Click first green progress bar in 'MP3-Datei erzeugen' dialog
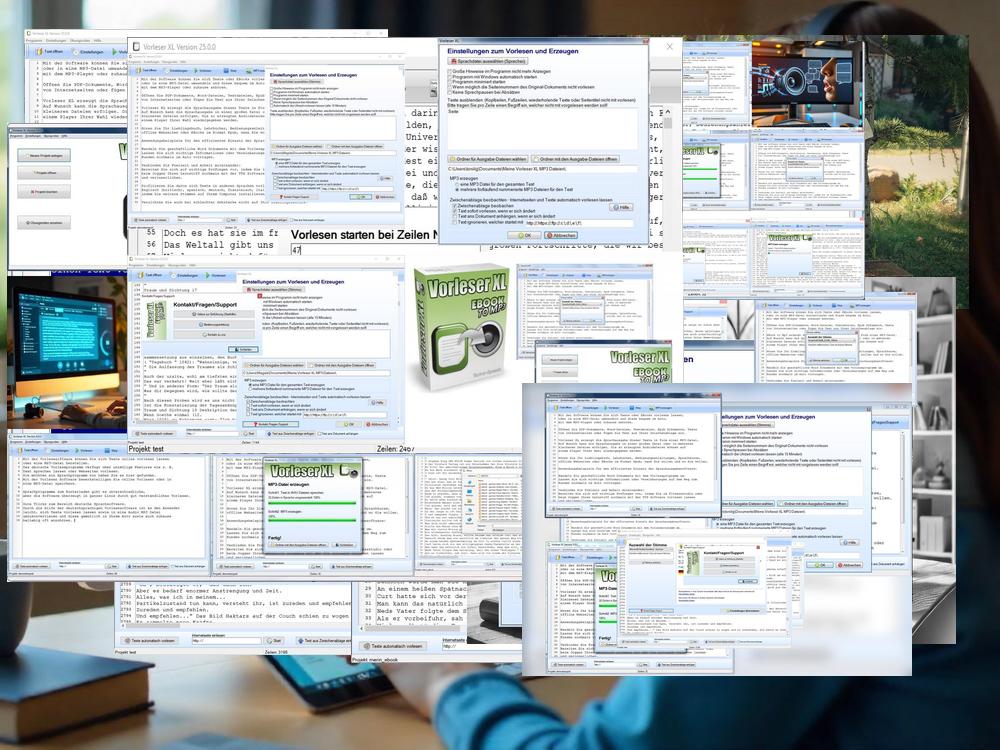Viewport: 1000px width, 750px height. (x=312, y=503)
